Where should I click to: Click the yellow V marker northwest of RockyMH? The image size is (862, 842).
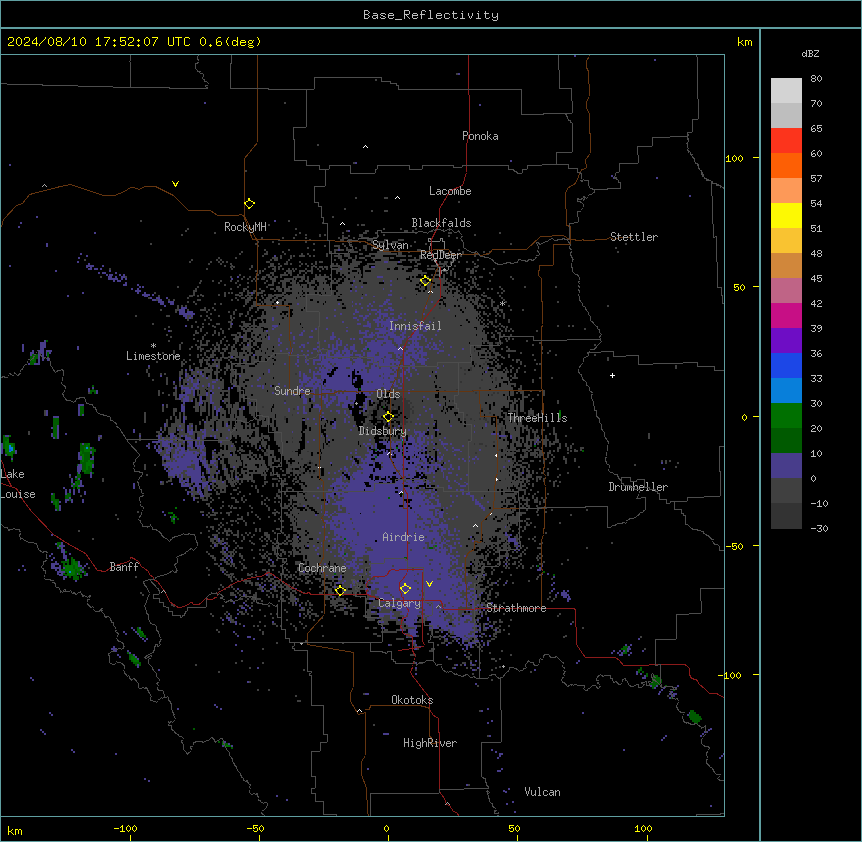(175, 184)
